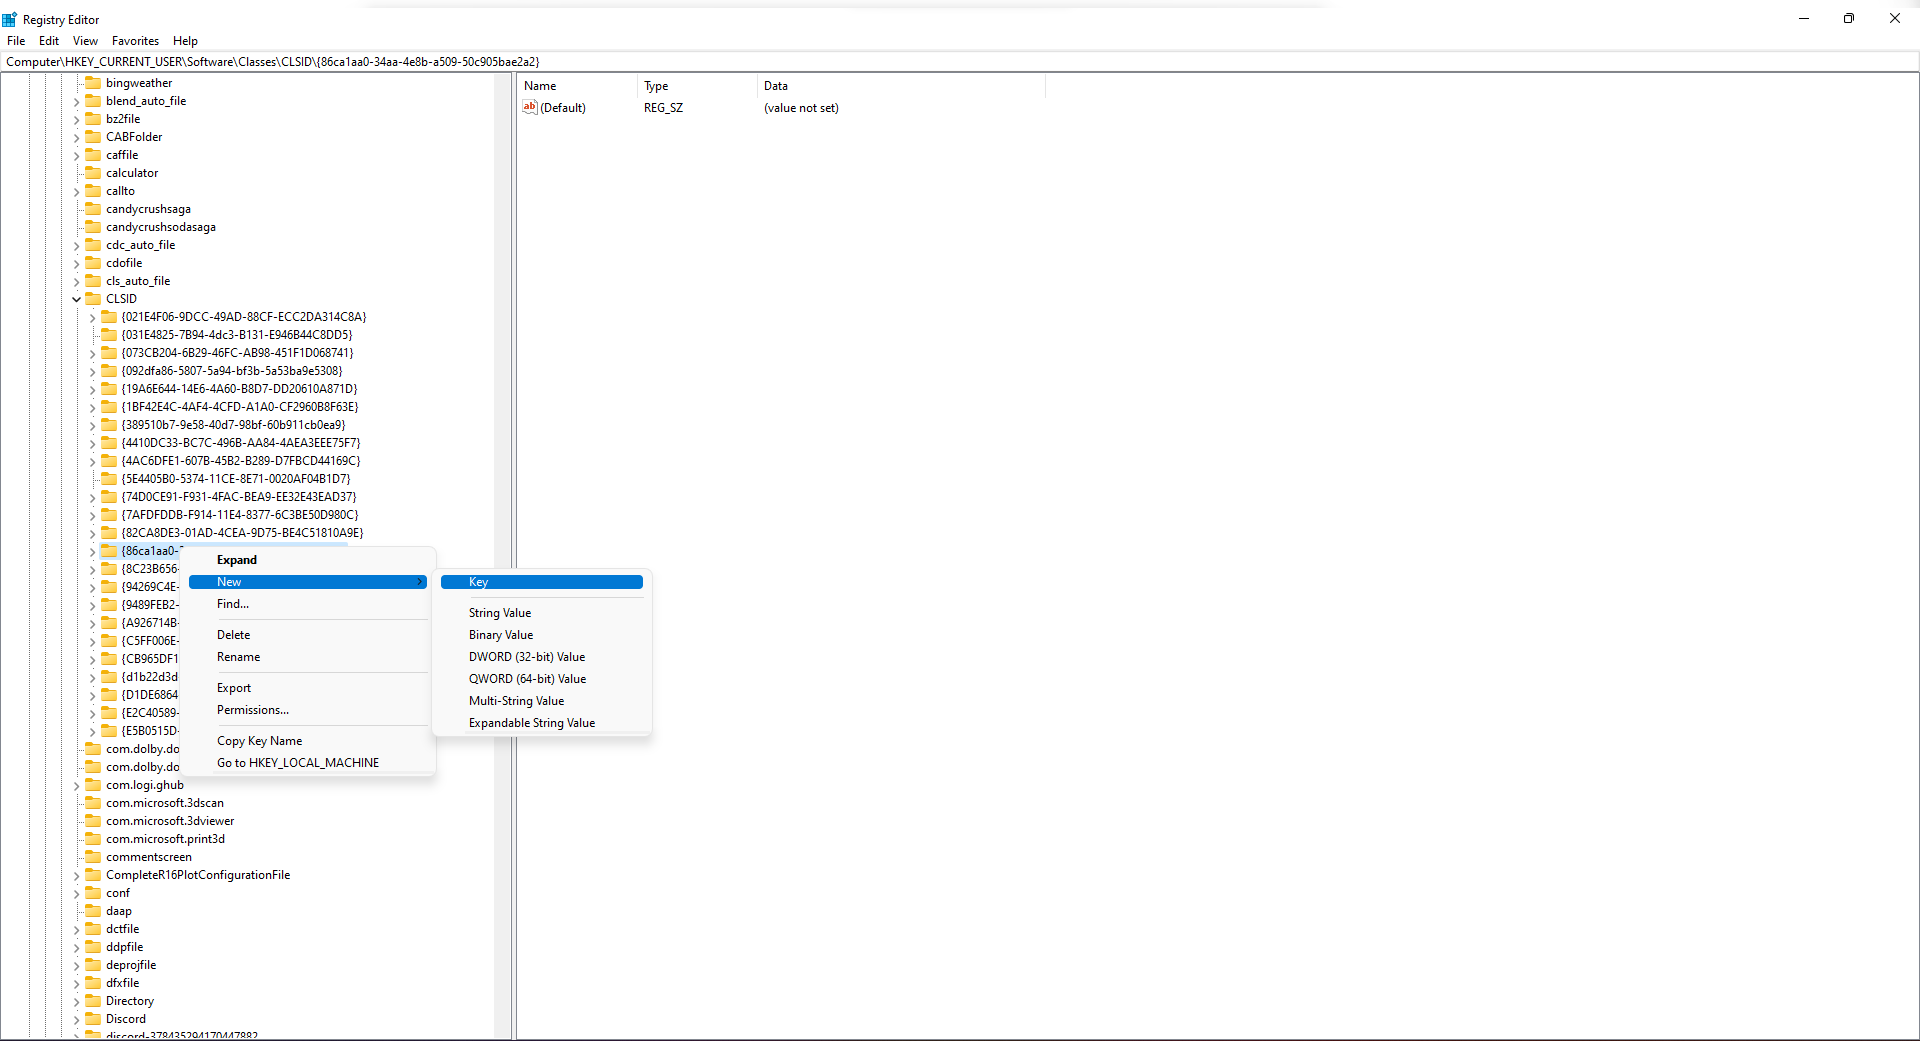Open the File menu
Viewport: 1921px width, 1041px height.
point(16,41)
